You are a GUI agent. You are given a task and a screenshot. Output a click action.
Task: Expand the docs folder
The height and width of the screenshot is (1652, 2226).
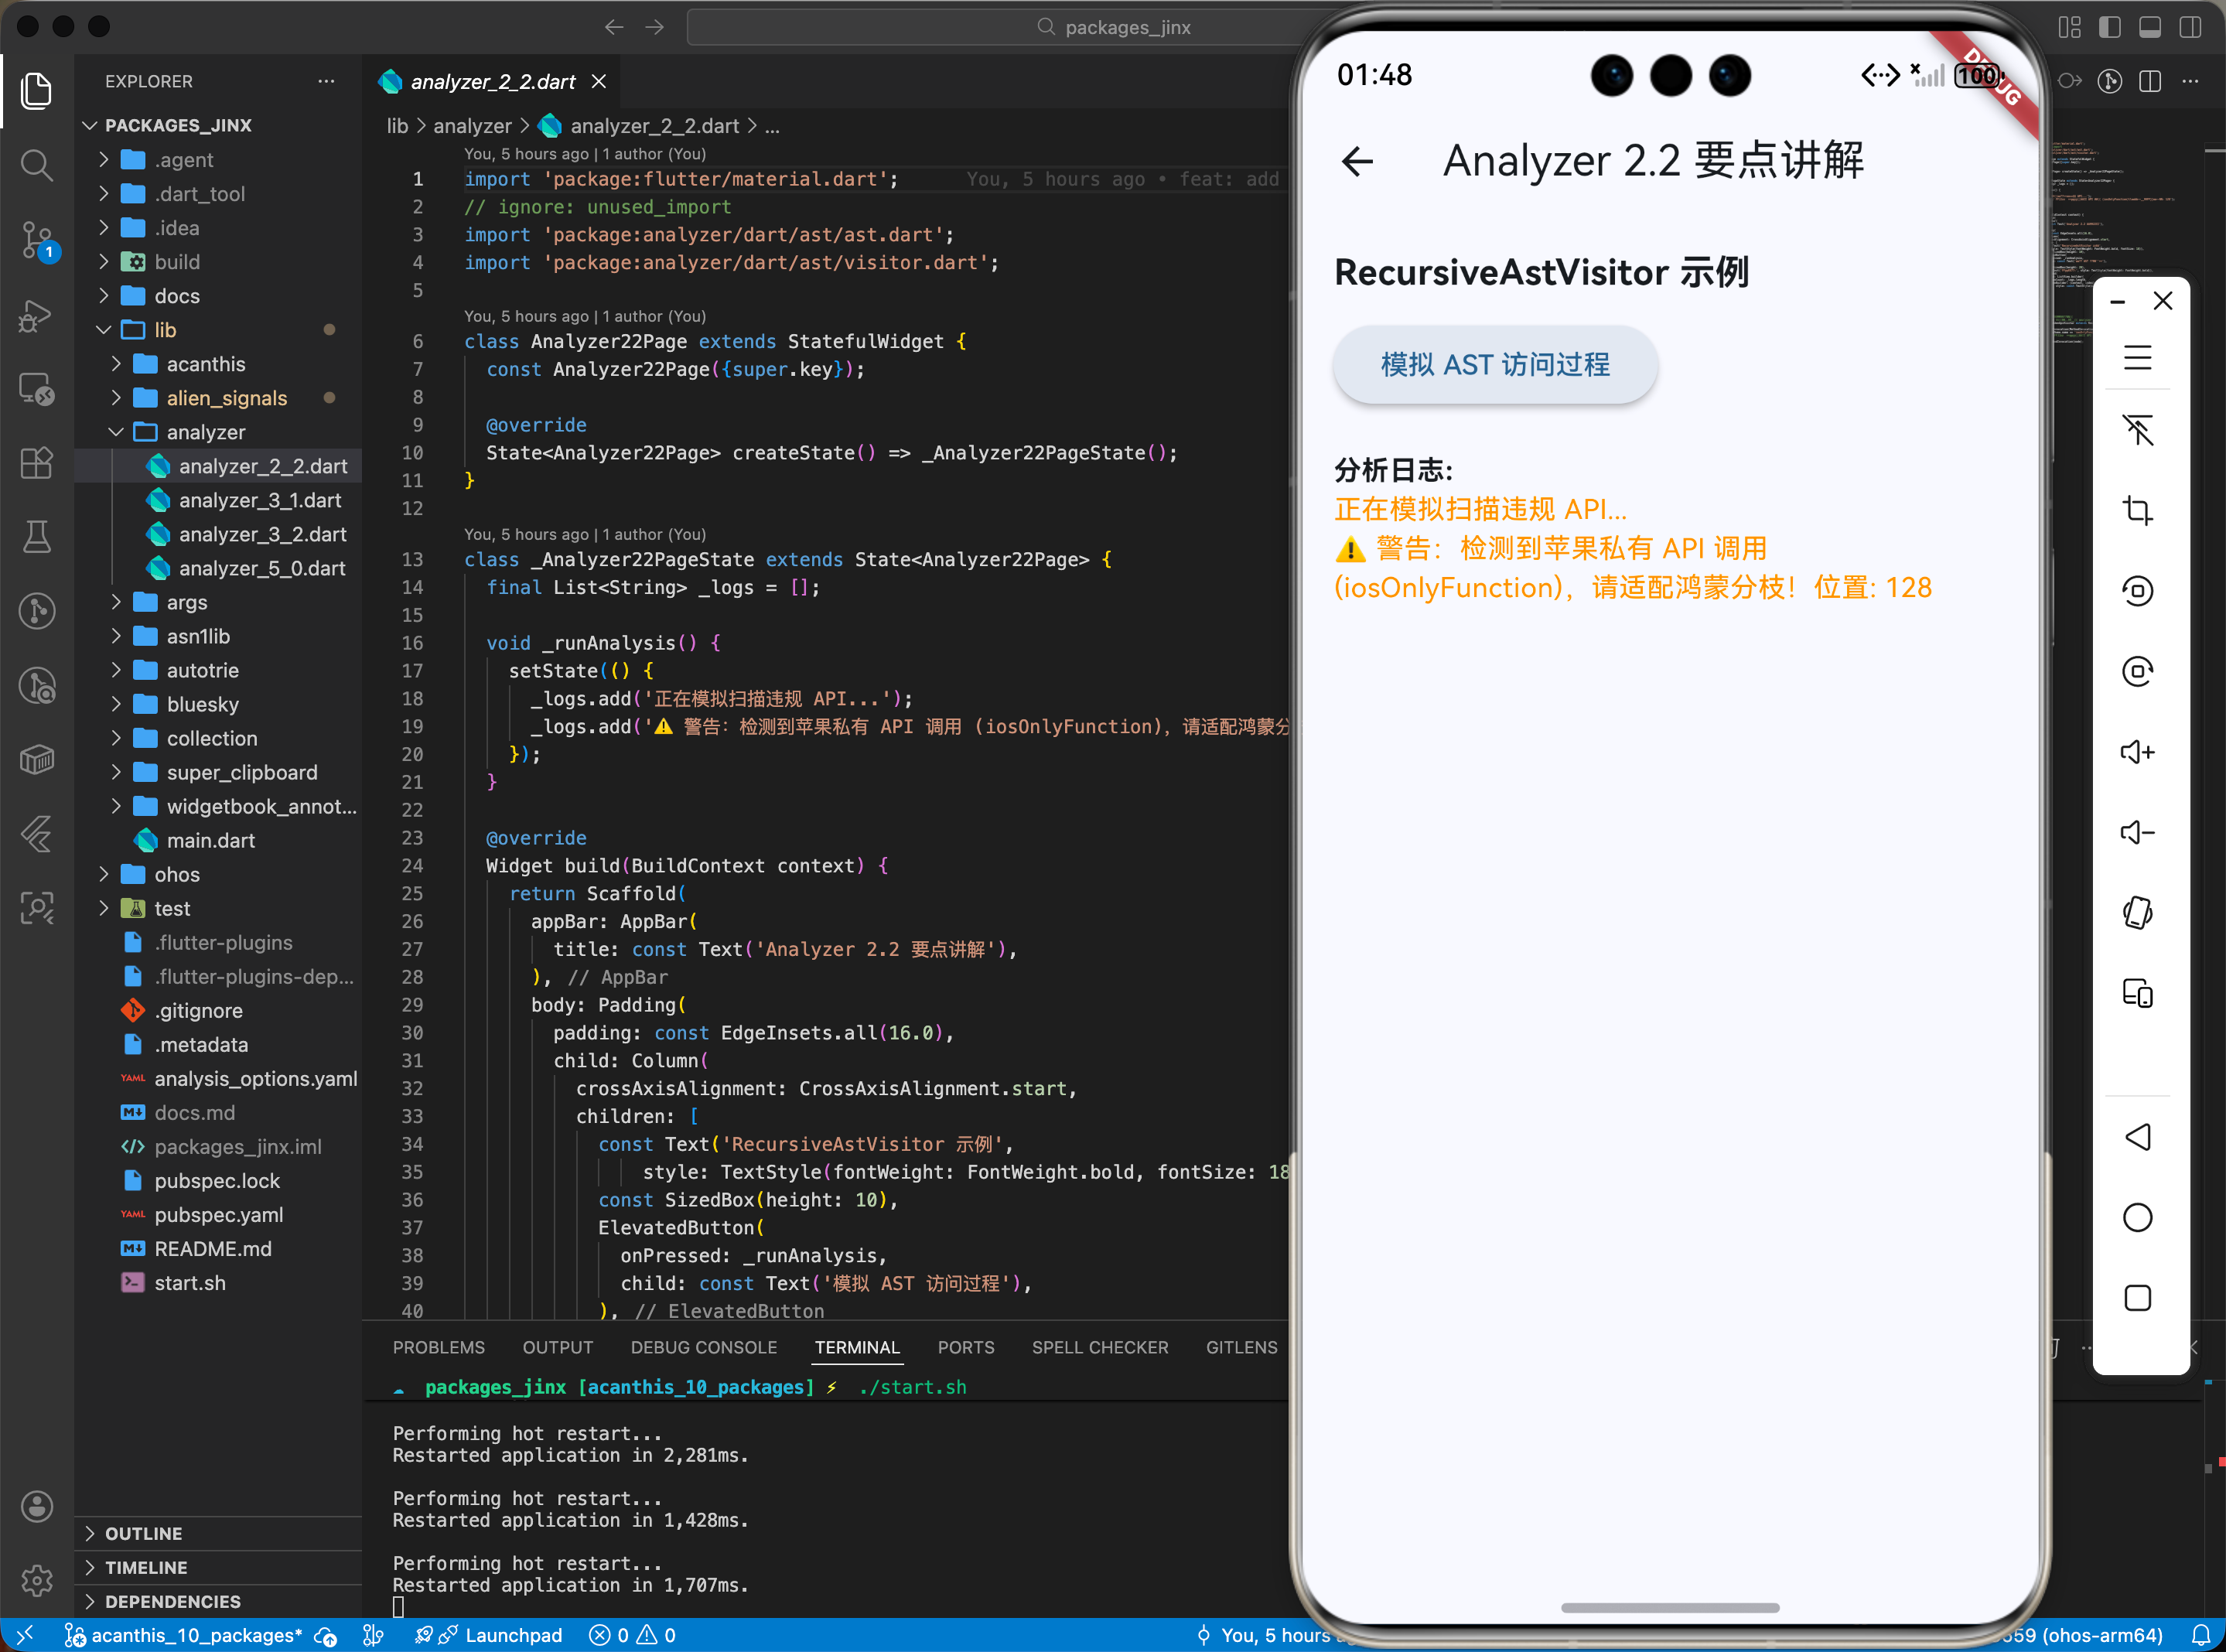coord(177,296)
